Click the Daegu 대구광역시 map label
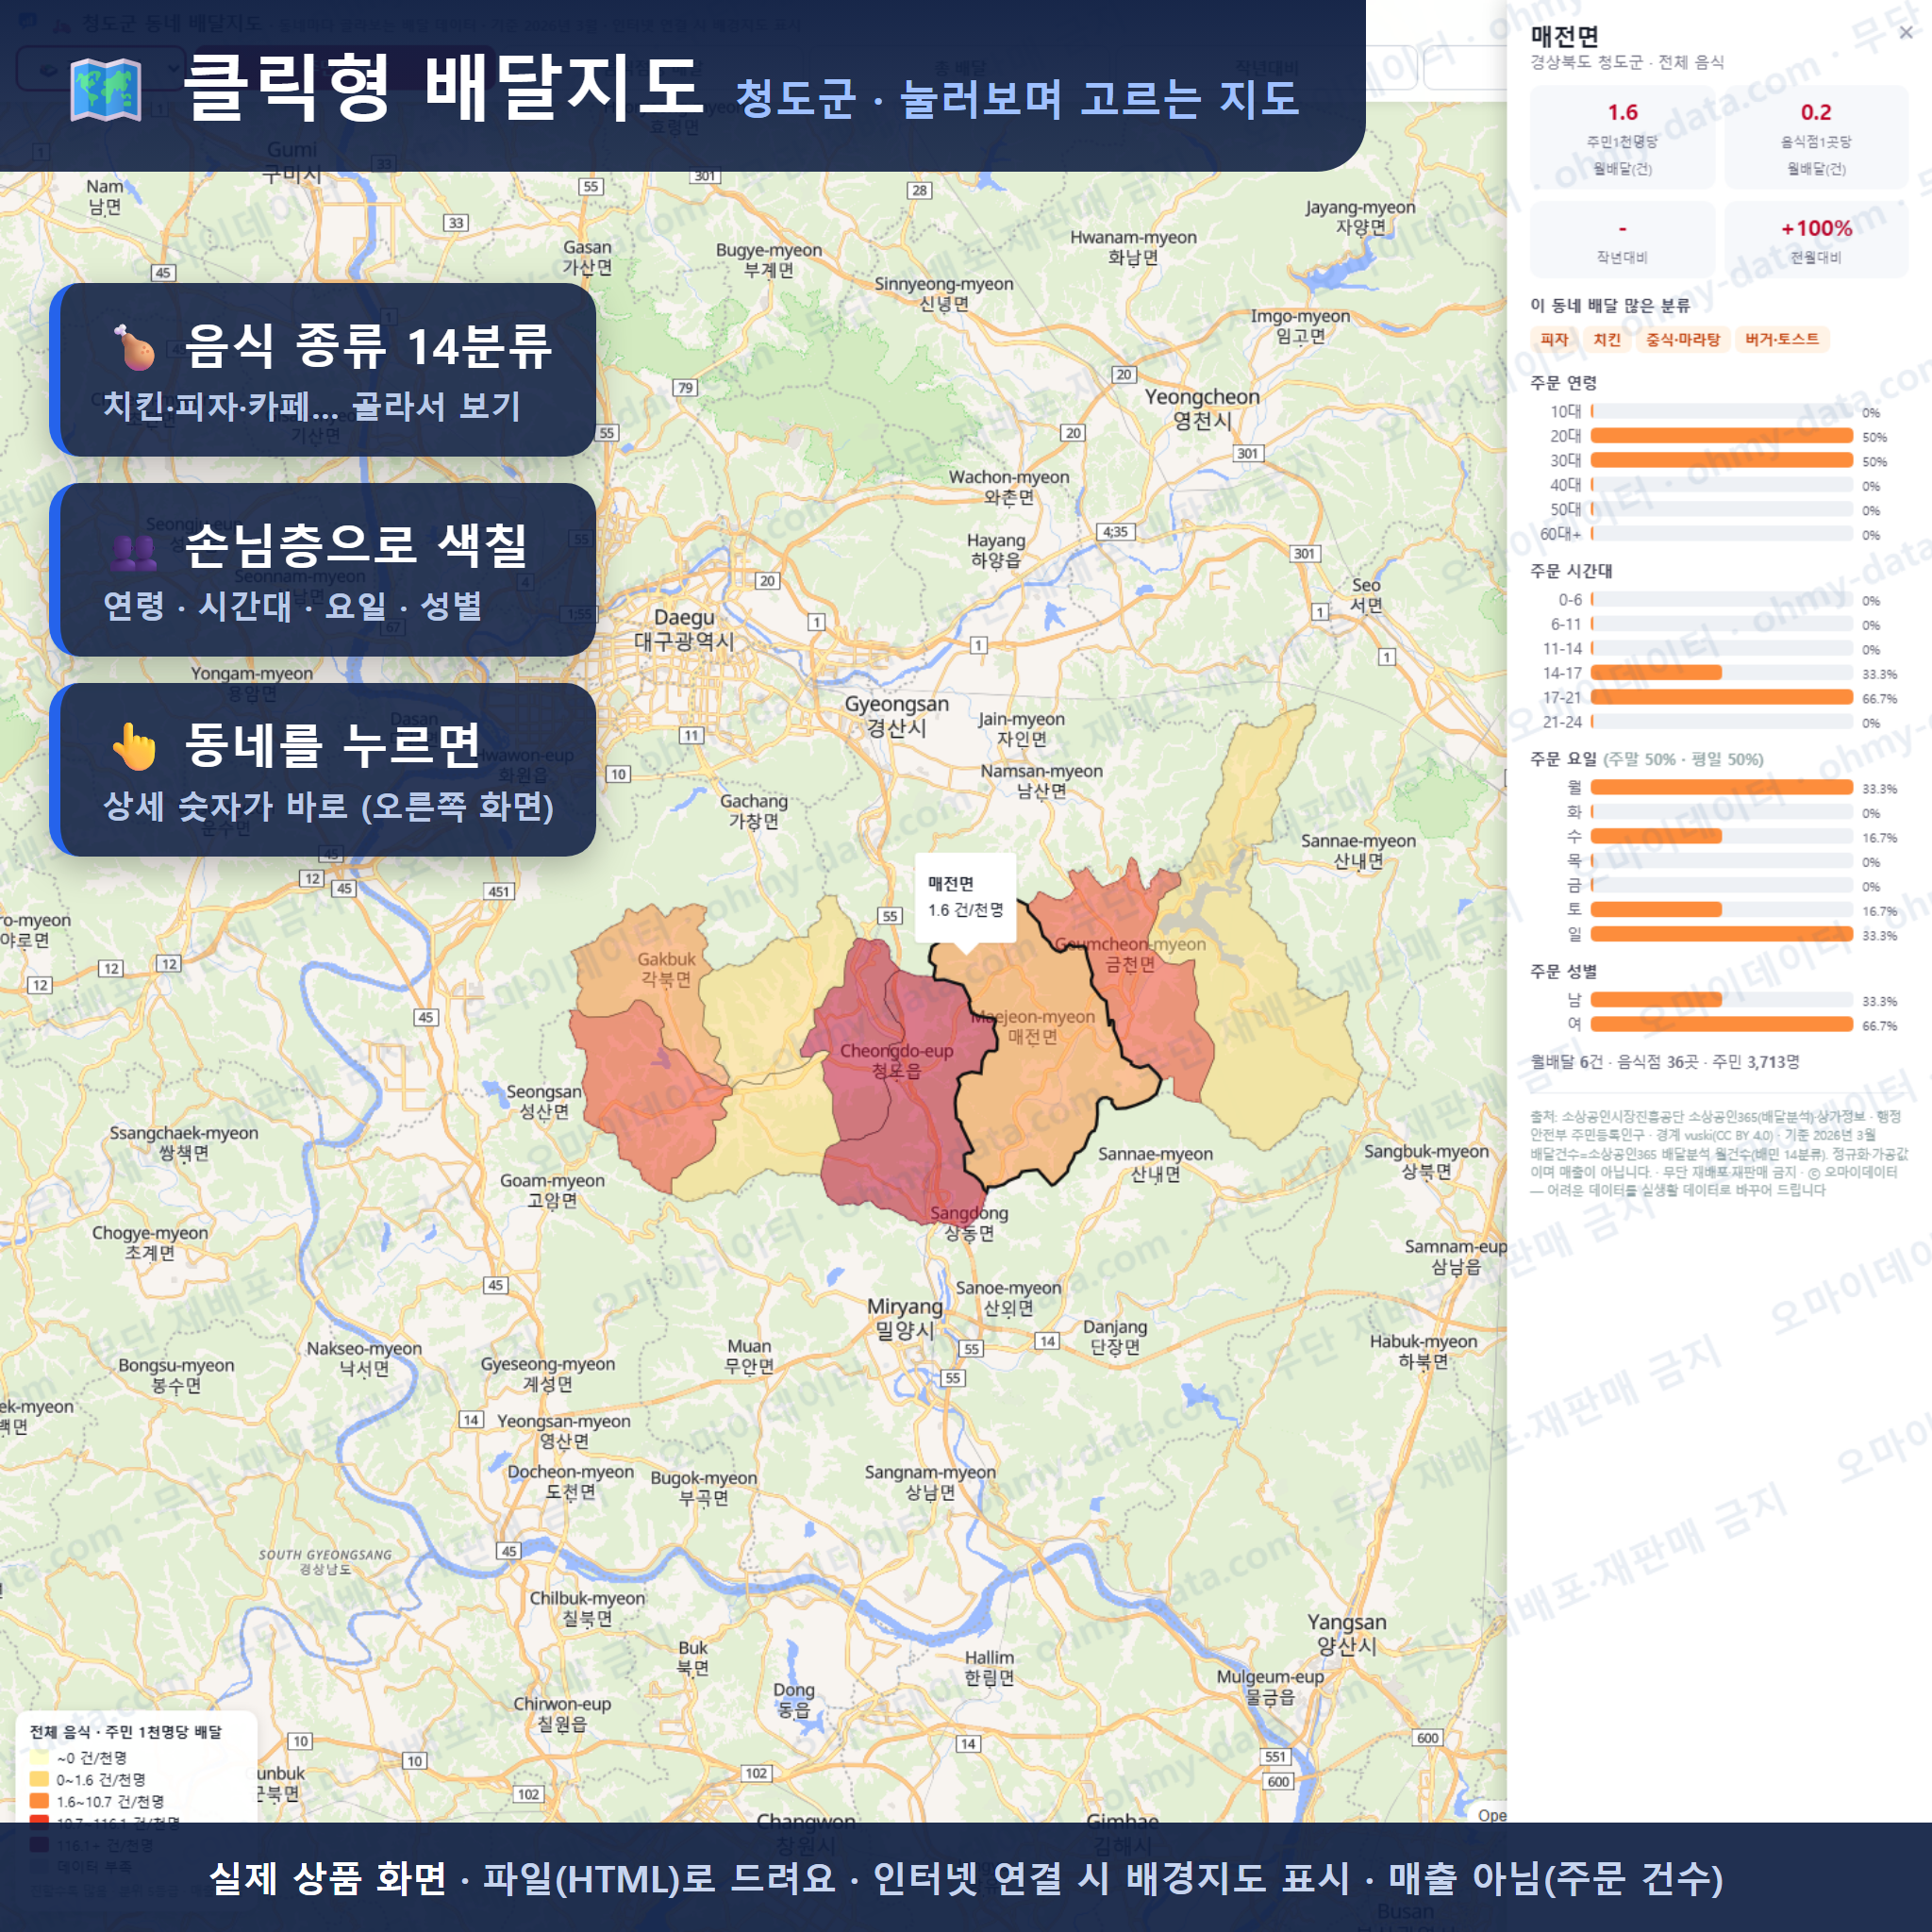Screen dimensions: 1932x1932 [x=684, y=629]
